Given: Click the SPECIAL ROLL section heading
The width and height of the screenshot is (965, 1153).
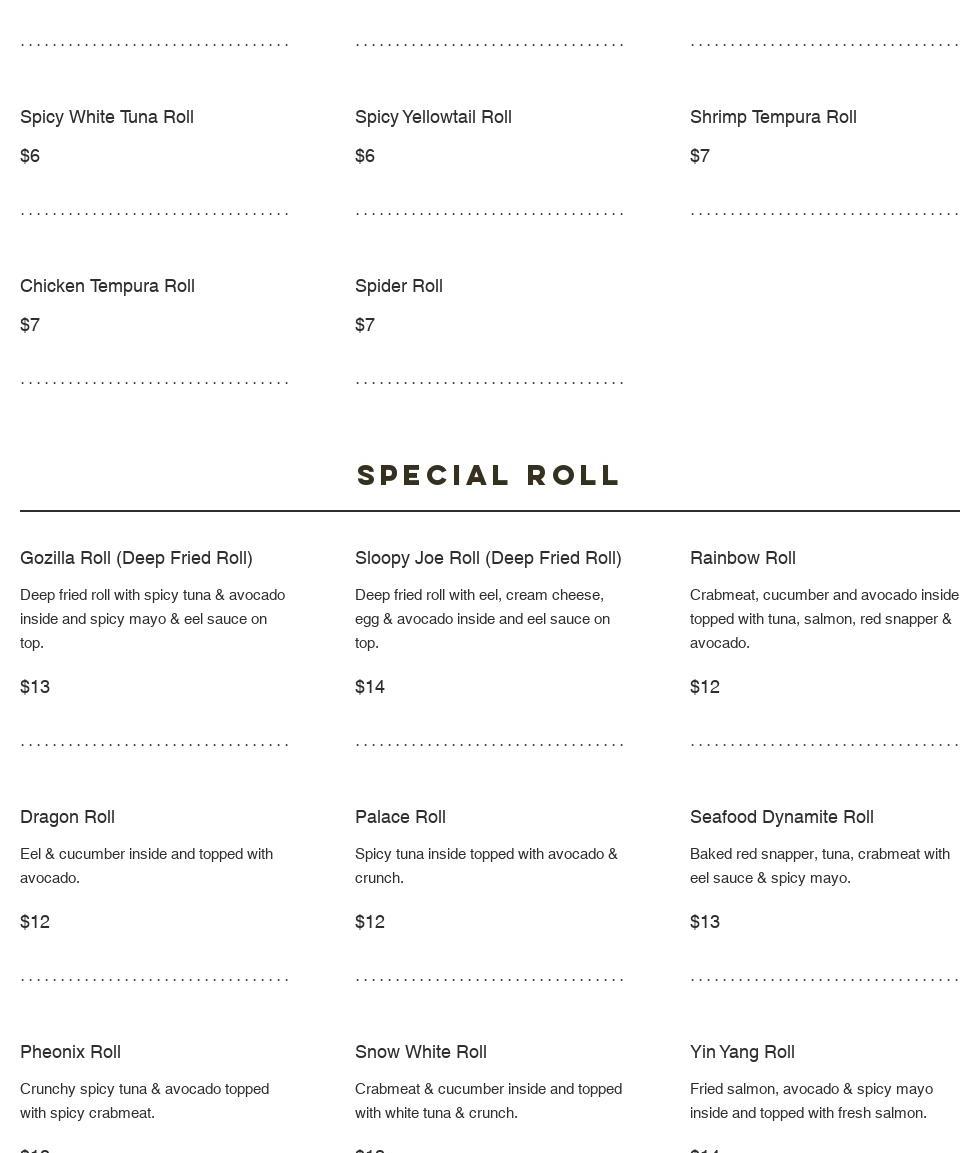Looking at the screenshot, I should [x=489, y=475].
